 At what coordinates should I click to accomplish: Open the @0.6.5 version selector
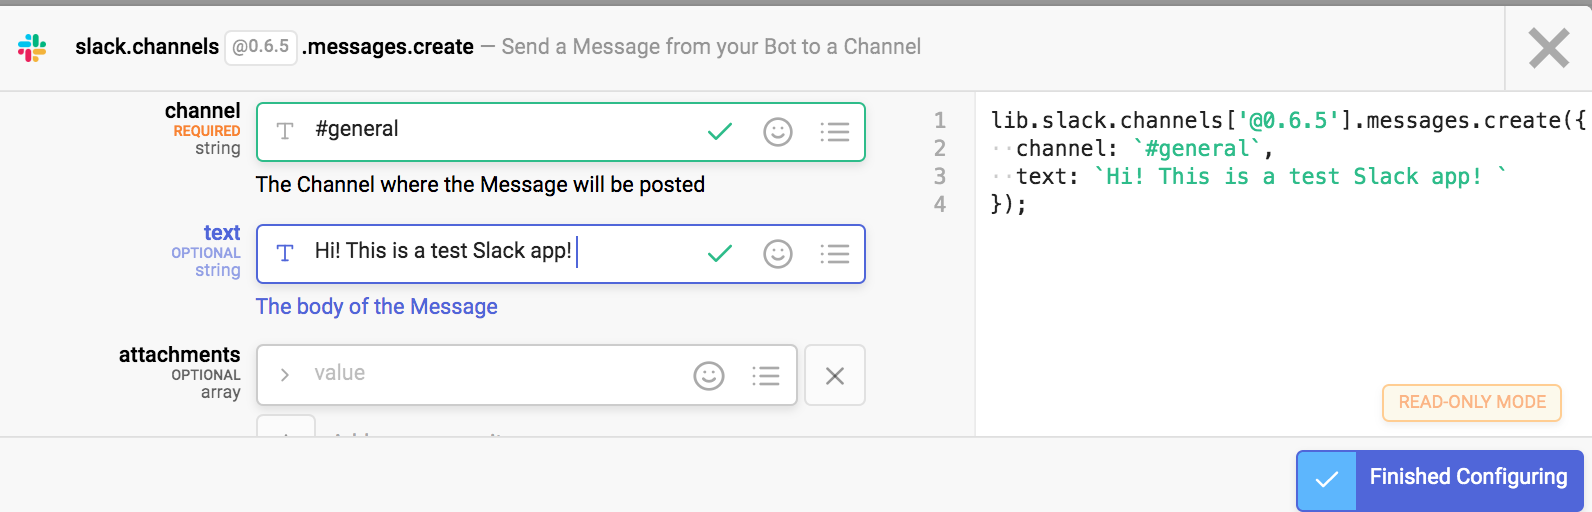[261, 47]
